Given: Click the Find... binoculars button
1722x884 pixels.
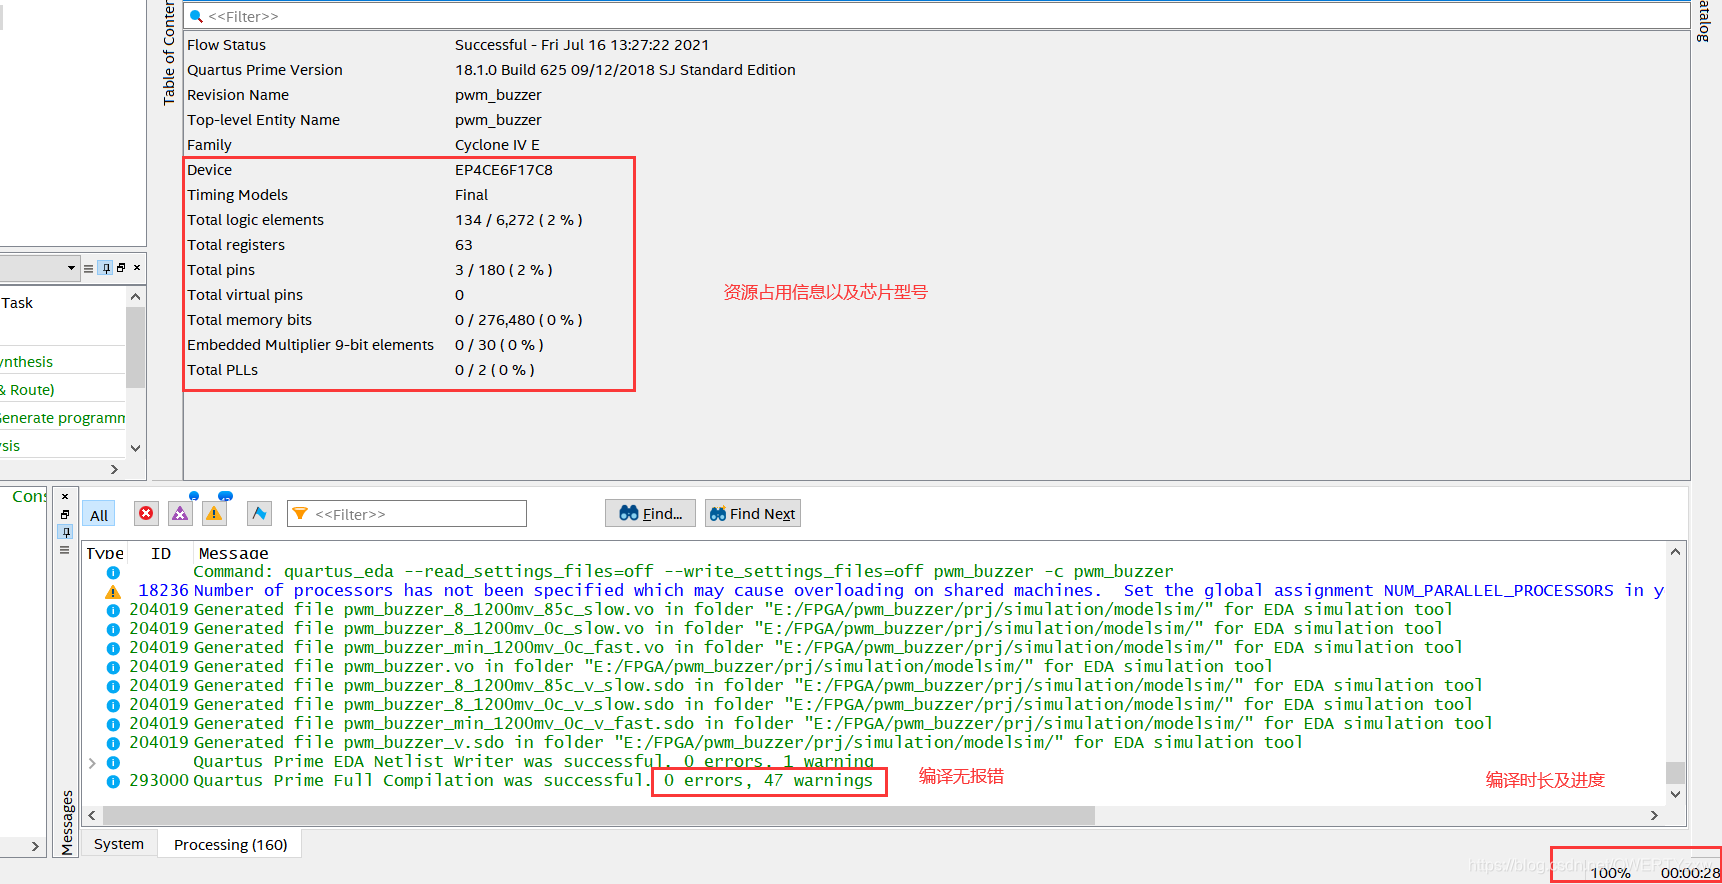Looking at the screenshot, I should pos(651,513).
